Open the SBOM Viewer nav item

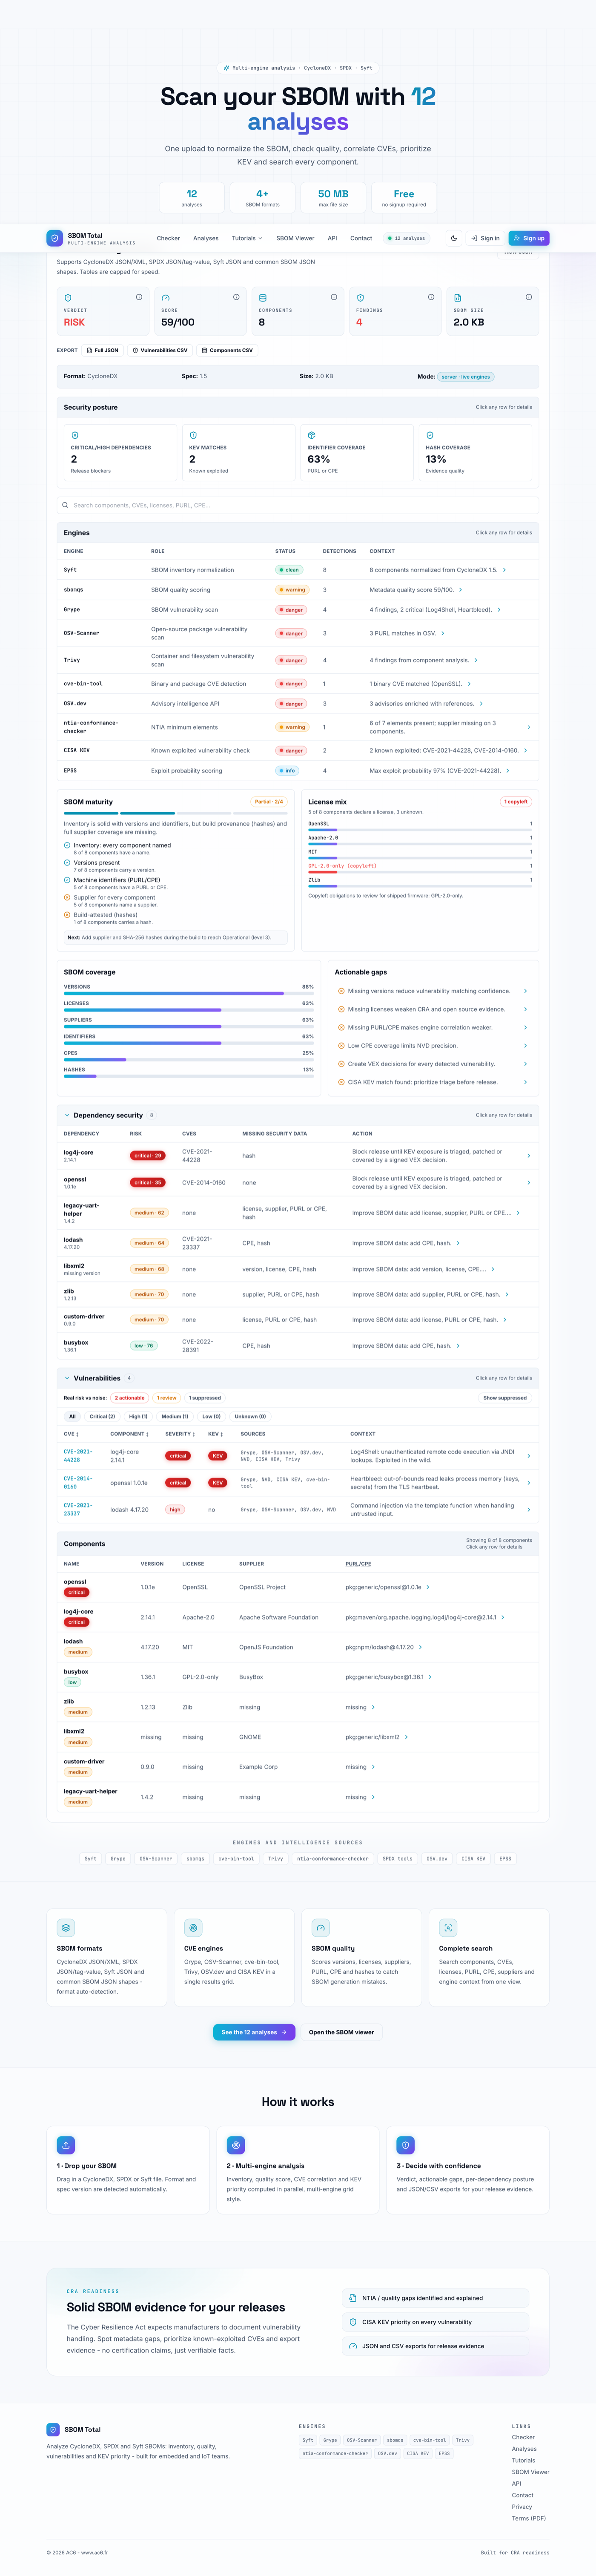tap(295, 238)
